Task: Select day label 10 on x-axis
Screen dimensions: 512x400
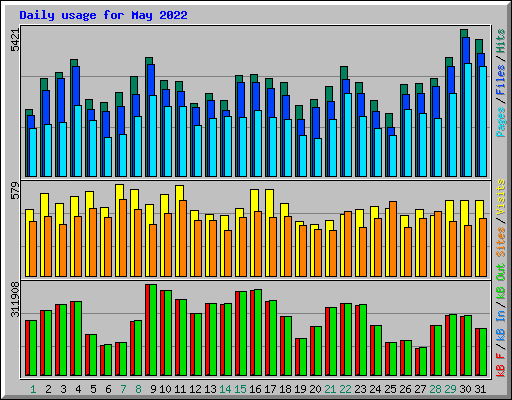Action: coord(165,389)
